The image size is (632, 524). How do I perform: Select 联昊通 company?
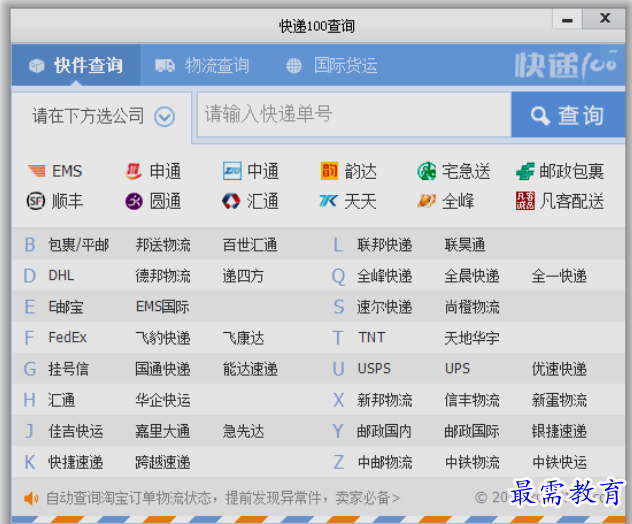tap(465, 245)
